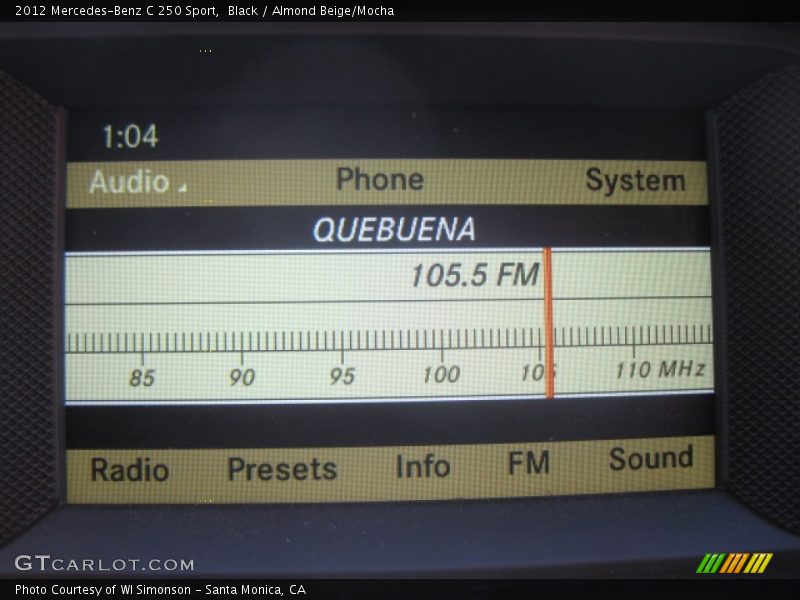Screen dimensions: 800x600
Task: Choose the FM band option
Action: [x=528, y=463]
